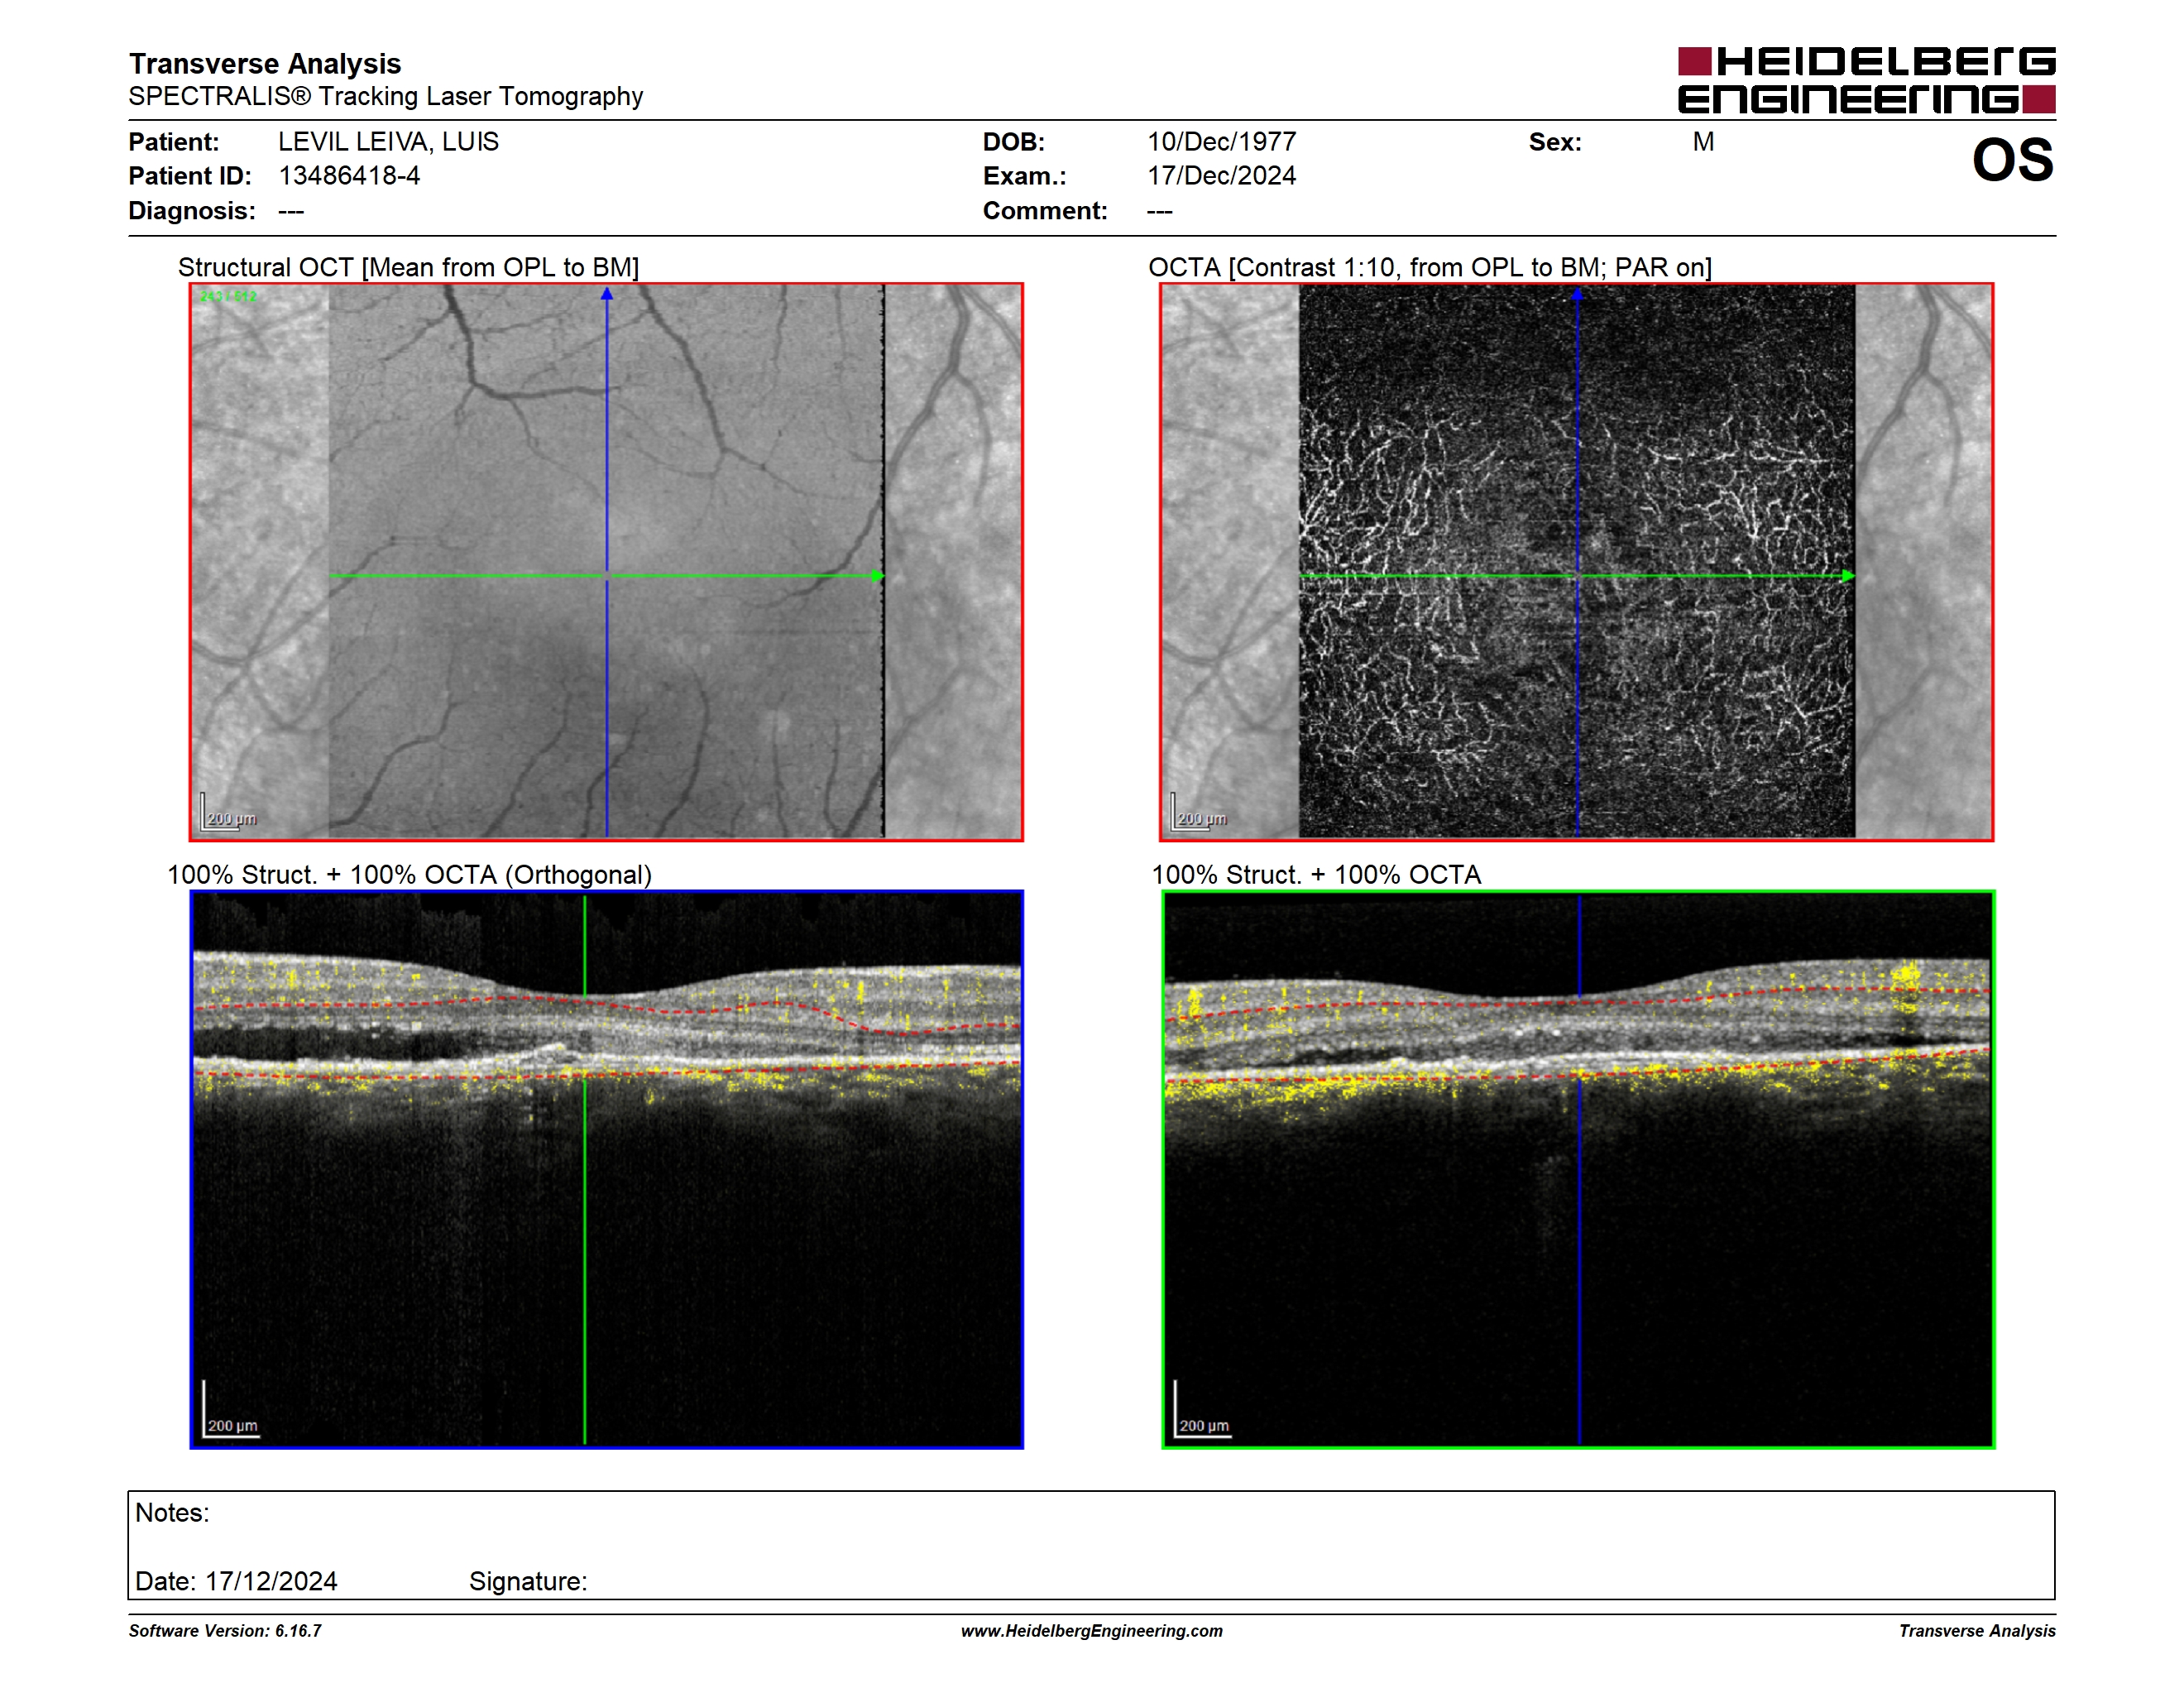Viewport: 2184px width, 1688px height.
Task: Click the green arrowhead in Structural OCT image
Action: tap(877, 576)
